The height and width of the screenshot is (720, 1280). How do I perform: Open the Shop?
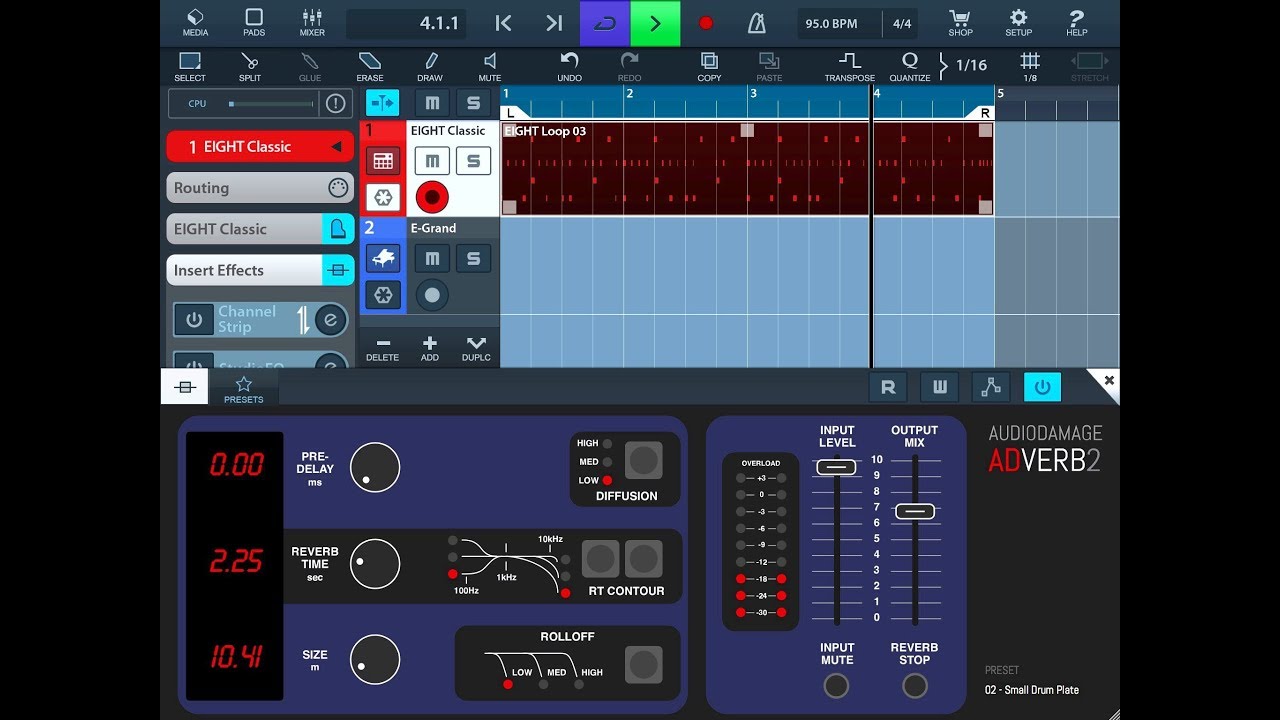(x=960, y=22)
